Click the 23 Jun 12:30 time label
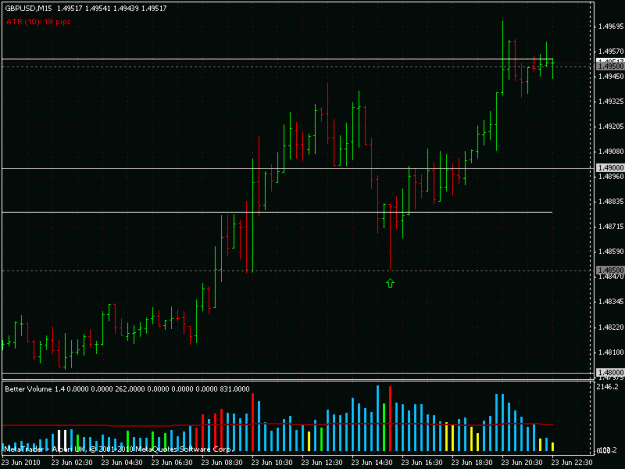The width and height of the screenshot is (625, 469). click(322, 462)
